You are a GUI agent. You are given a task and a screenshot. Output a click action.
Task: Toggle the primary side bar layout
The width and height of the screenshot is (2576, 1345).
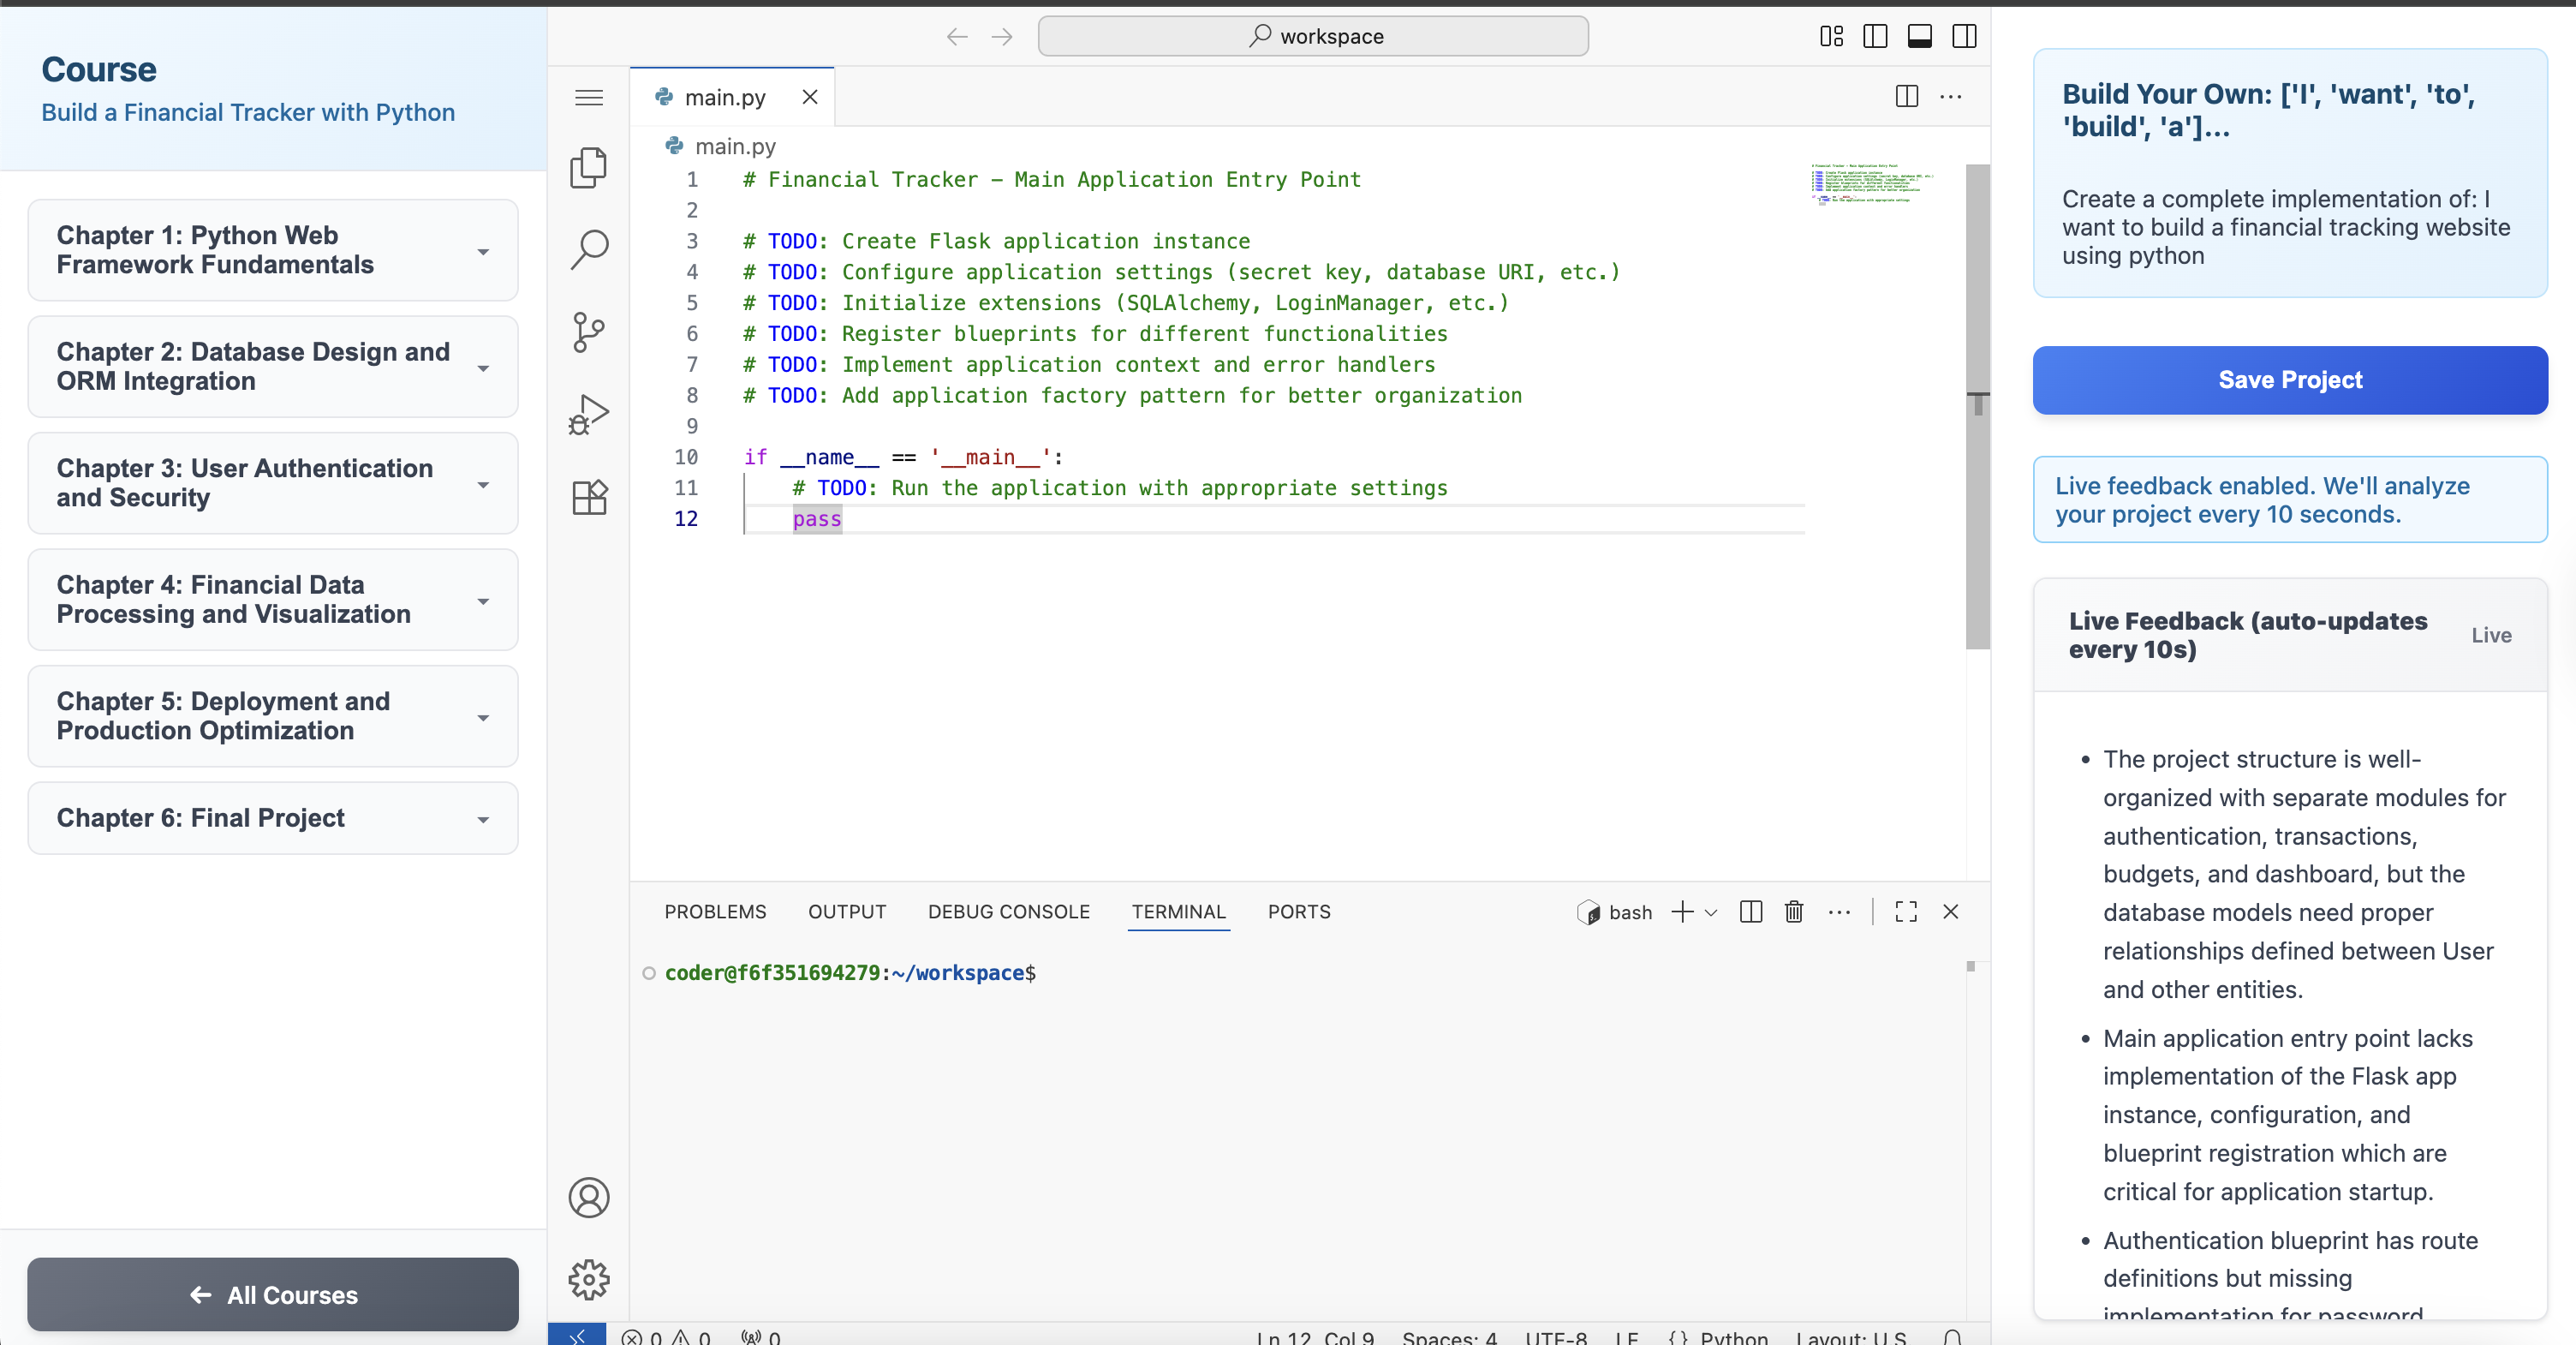point(1875,37)
